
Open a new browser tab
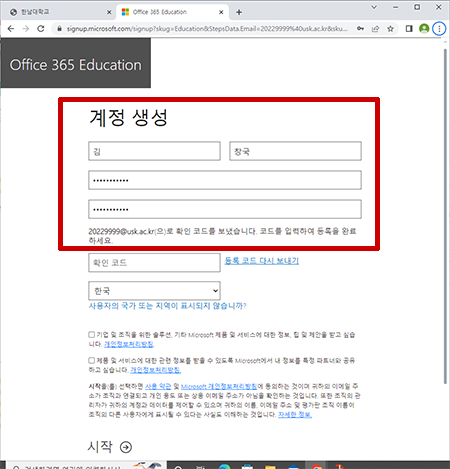tap(239, 12)
